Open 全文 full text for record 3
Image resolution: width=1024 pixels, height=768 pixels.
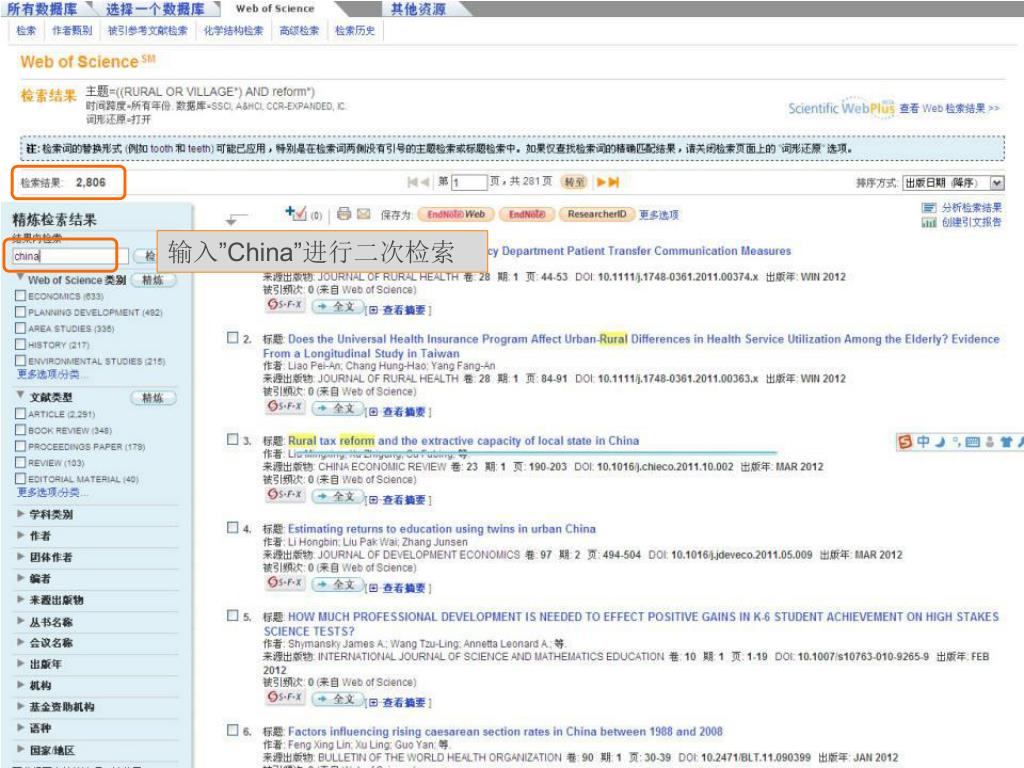click(x=338, y=497)
